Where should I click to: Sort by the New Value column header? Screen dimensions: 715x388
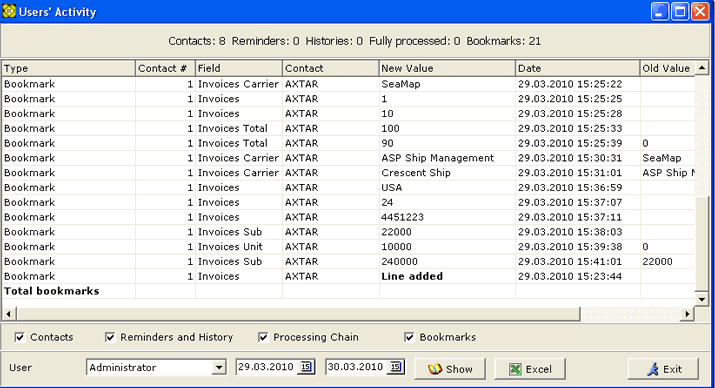point(447,68)
